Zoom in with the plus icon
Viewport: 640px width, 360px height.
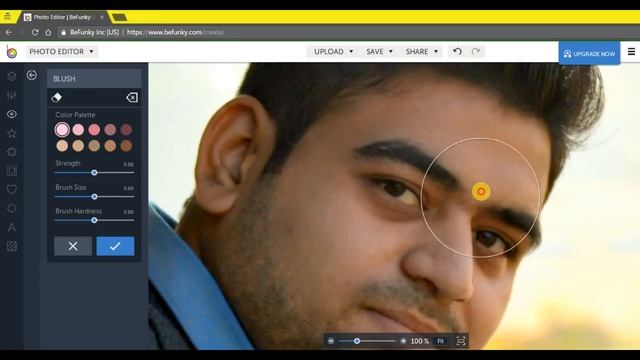pyautogui.click(x=403, y=341)
